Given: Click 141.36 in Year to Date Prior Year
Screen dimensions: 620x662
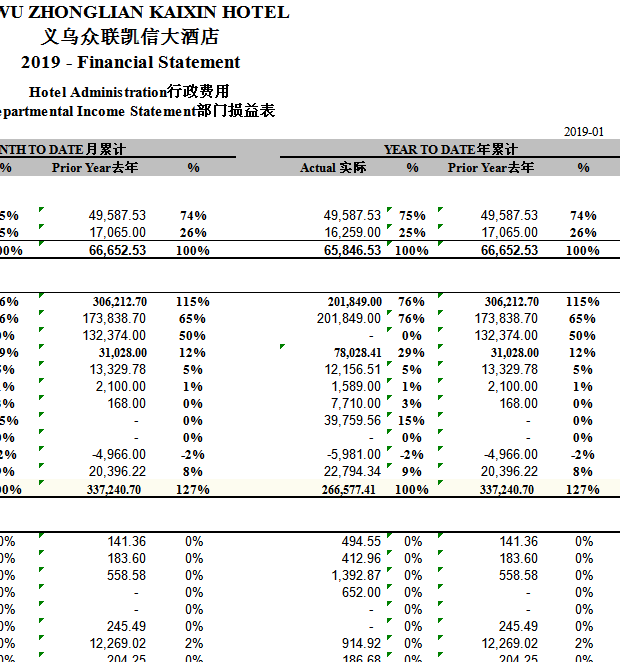Looking at the screenshot, I should 518,541.
